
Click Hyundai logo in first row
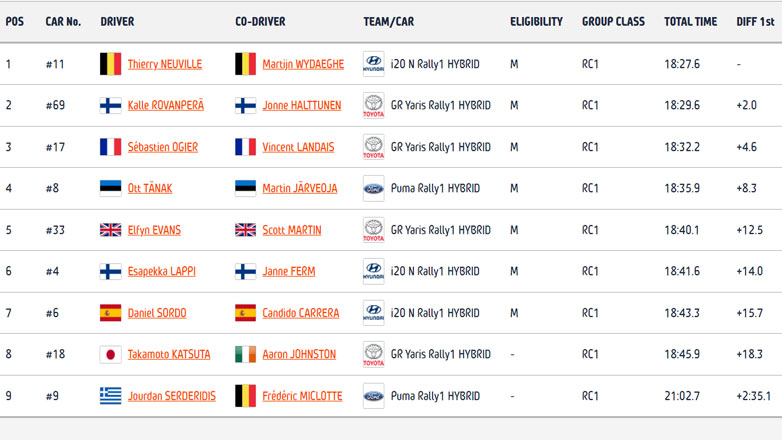point(373,64)
